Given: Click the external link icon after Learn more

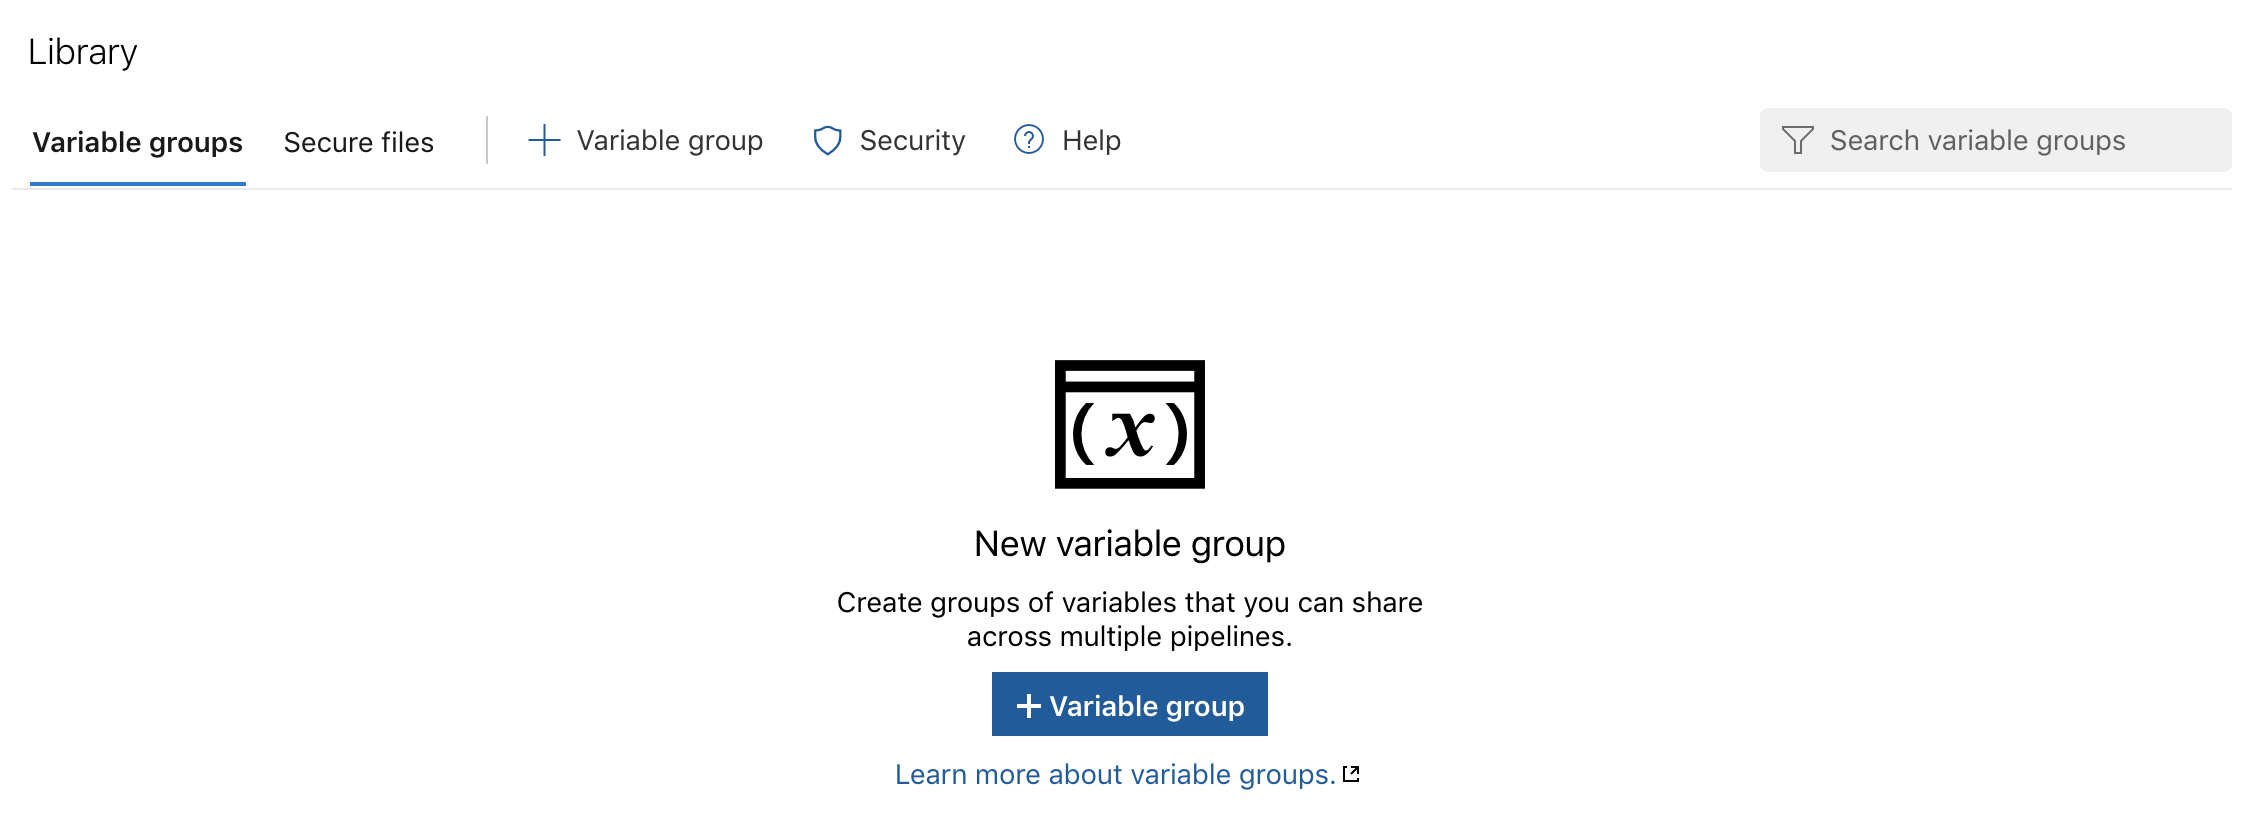Looking at the screenshot, I should [1351, 774].
